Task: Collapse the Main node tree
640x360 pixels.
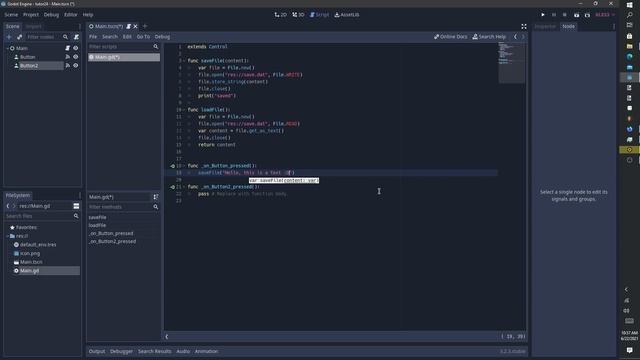Action: (7, 48)
